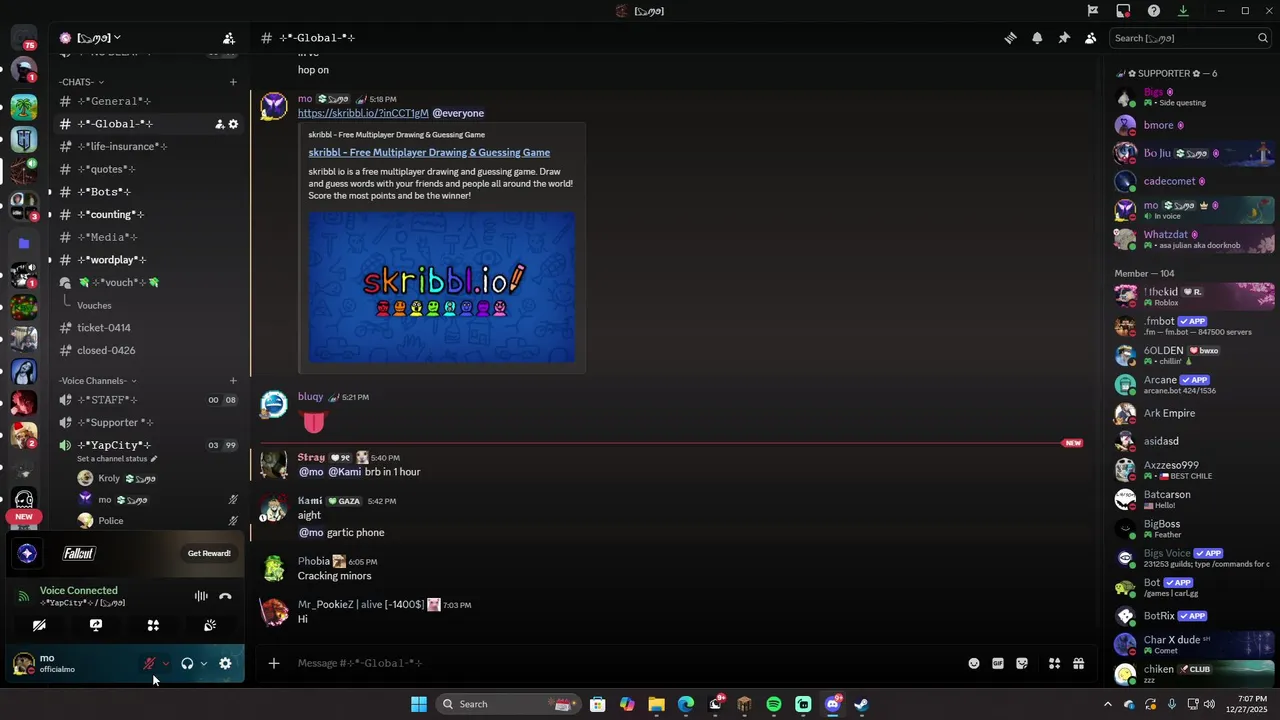Click the plus attachment button in message bar
Viewport: 1280px width, 720px height.
pos(273,663)
